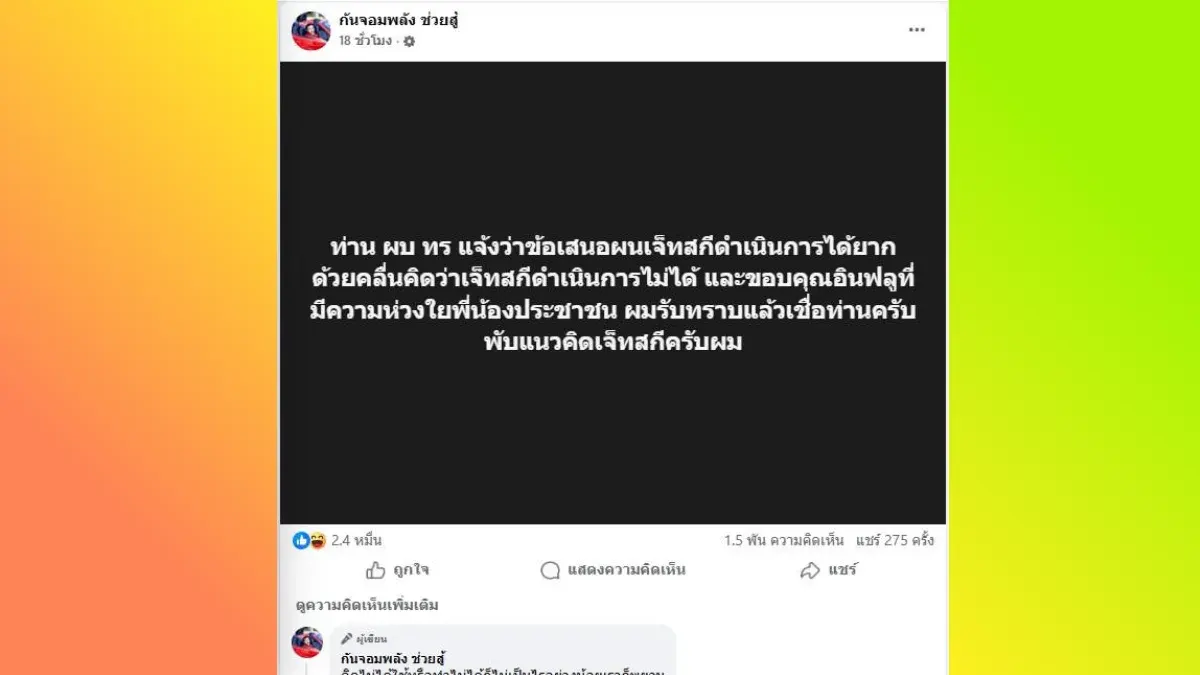
Task: Open the commenter name กันจอมพลัง ช่วยสู้ in comment
Action: 393,656
